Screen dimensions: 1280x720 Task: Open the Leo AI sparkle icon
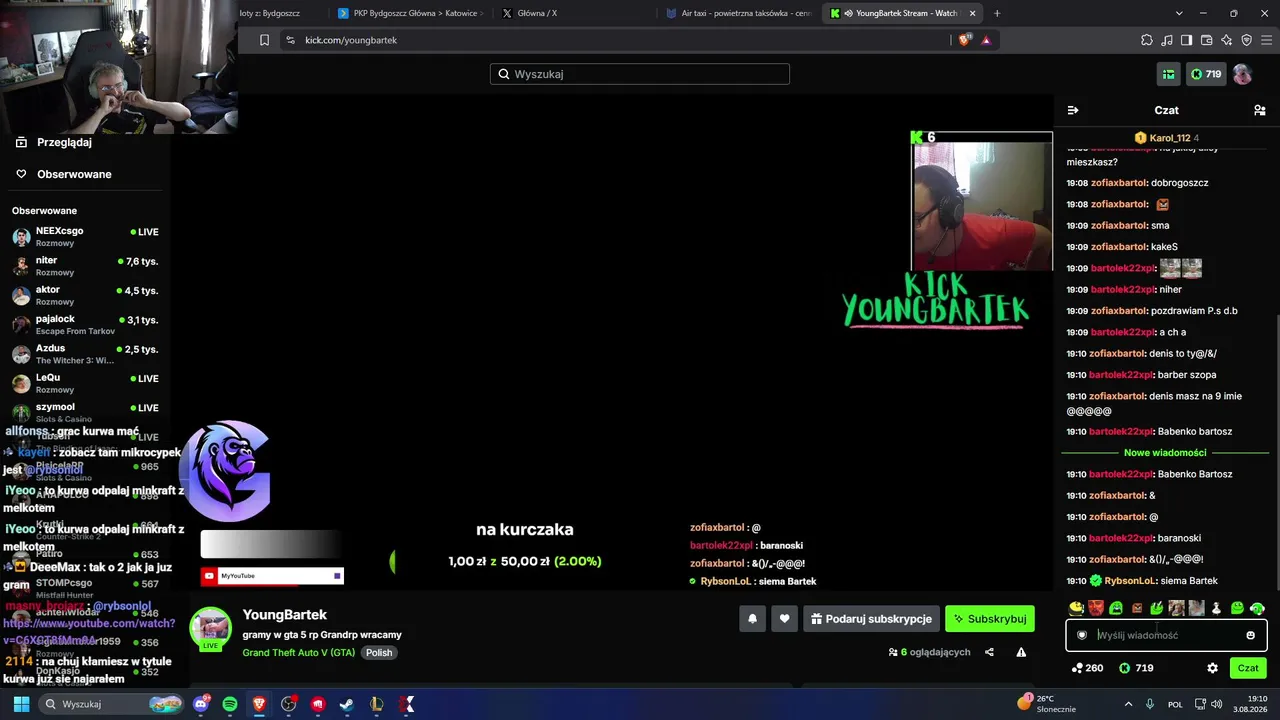(x=1227, y=40)
